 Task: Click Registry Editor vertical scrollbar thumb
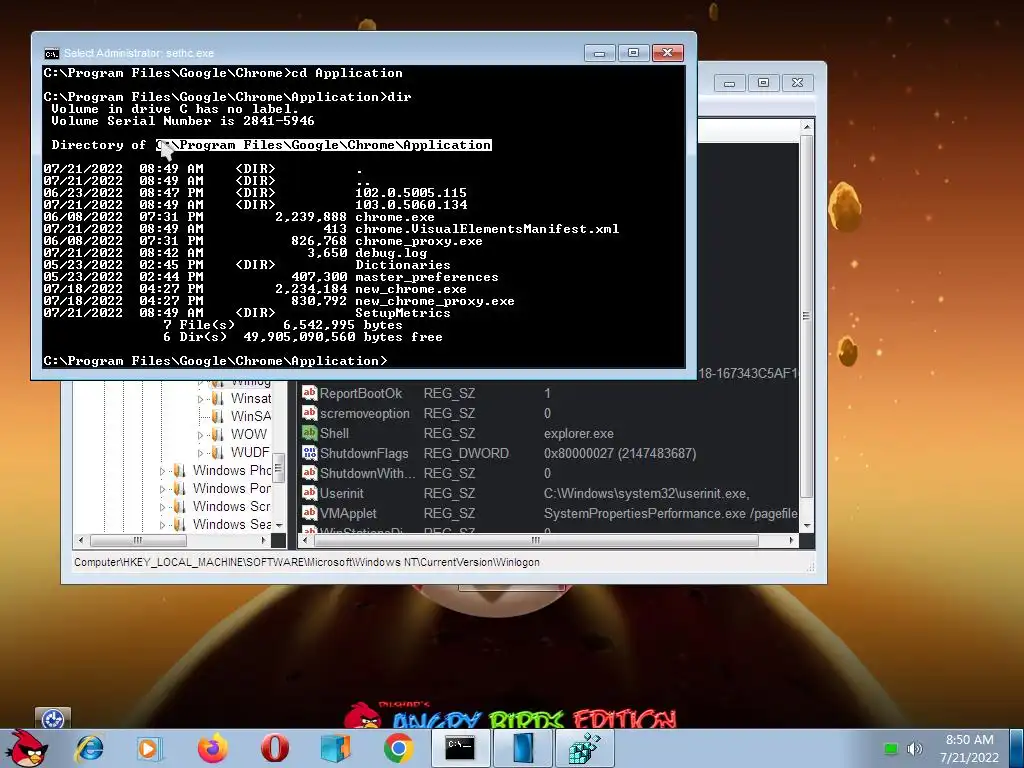click(x=807, y=317)
